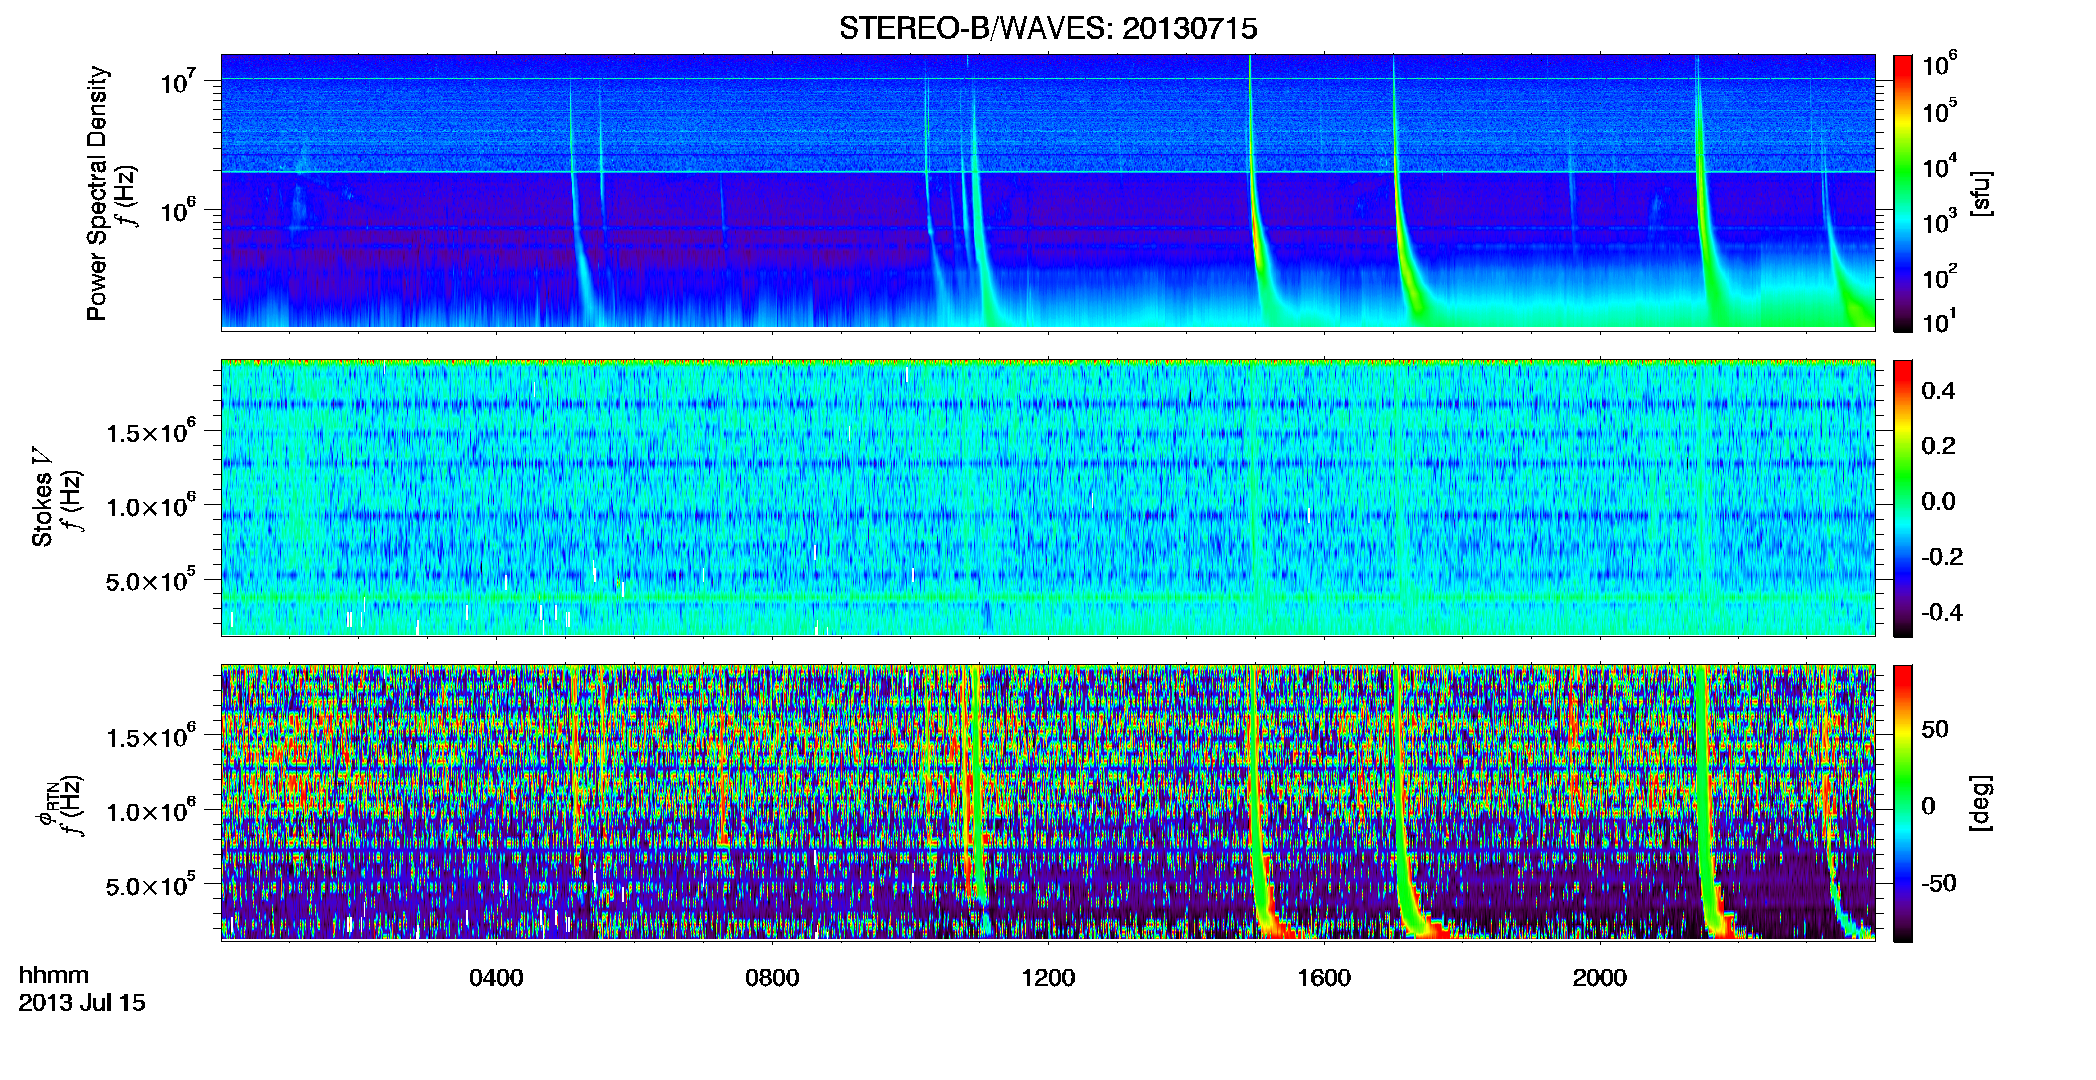This screenshot has width=2096, height=1080.
Task: Click the 10^1 label on the sfu colorbar
Action: pyautogui.click(x=1940, y=322)
